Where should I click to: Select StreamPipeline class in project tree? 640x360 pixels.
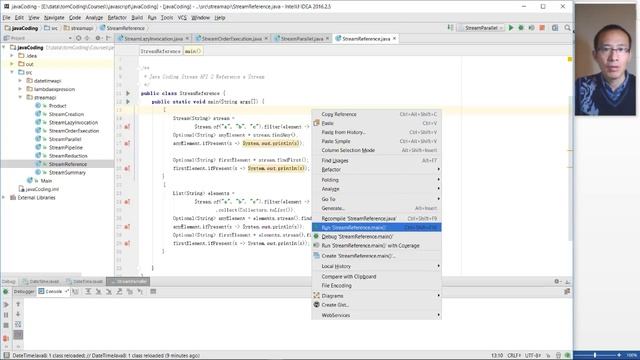coord(65,147)
